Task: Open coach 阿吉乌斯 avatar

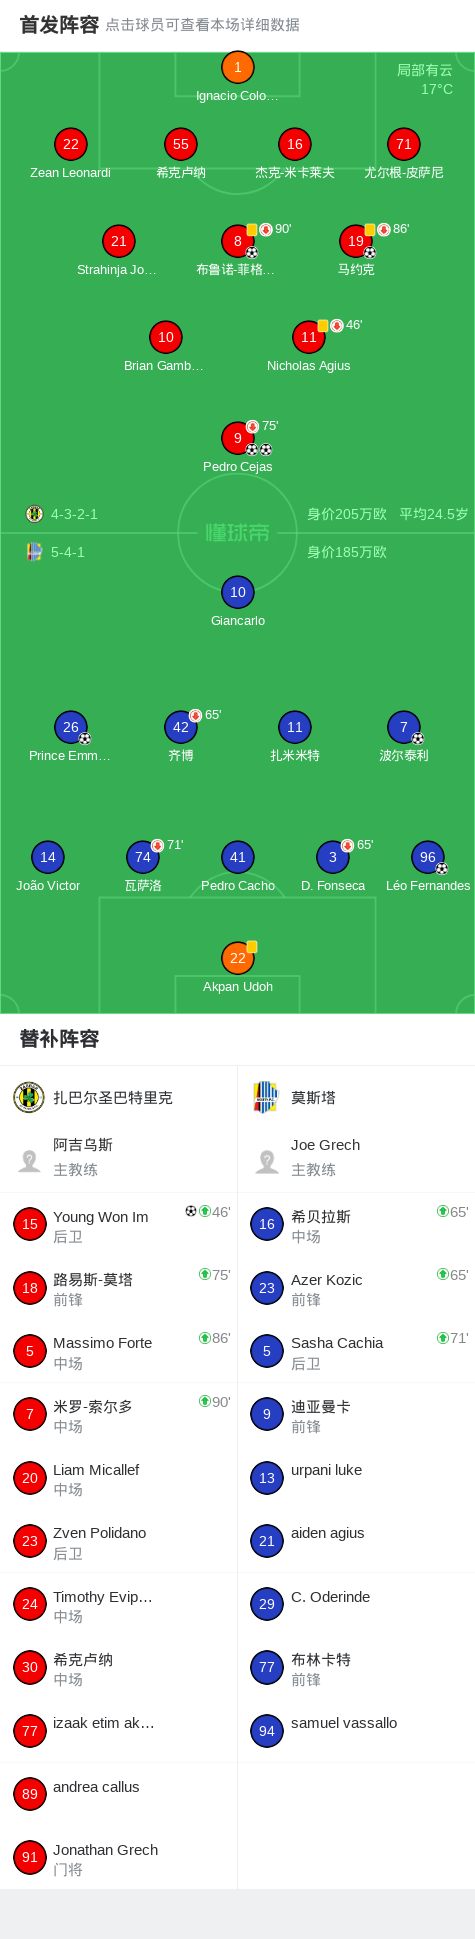Action: click(x=30, y=1160)
